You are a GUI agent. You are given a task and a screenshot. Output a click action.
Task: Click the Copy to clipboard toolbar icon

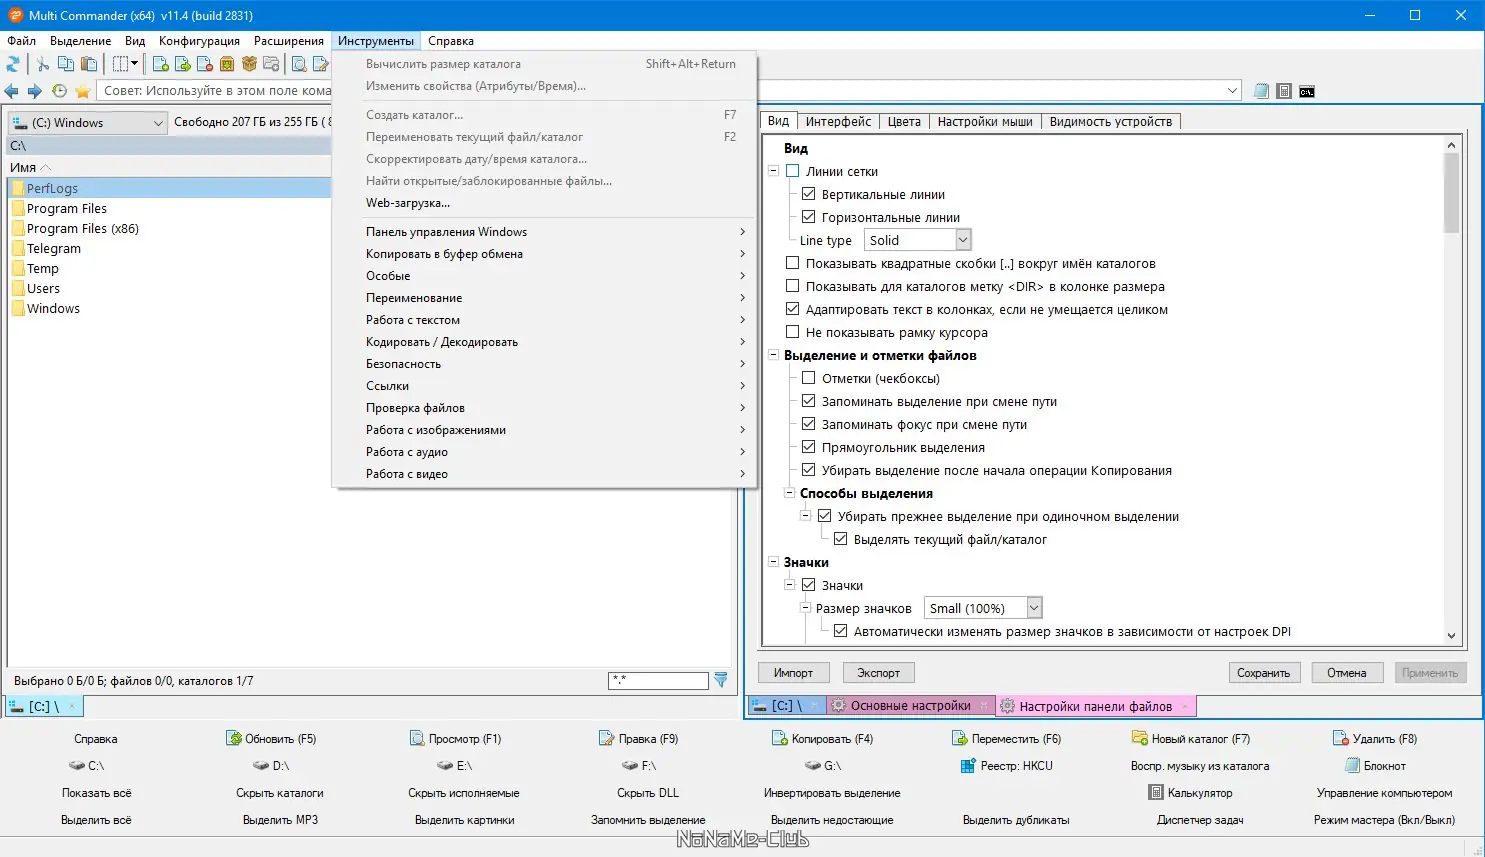click(66, 64)
